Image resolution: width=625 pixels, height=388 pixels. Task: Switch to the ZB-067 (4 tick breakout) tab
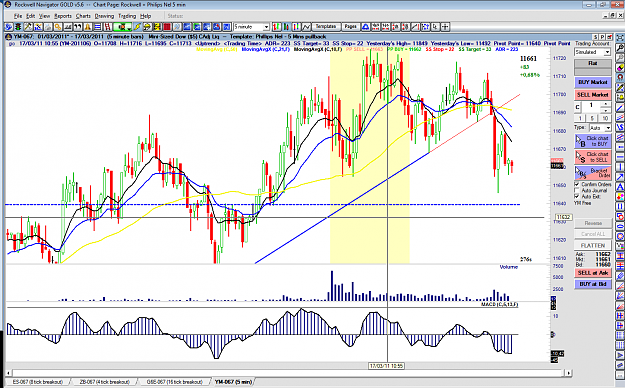[x=104, y=382]
